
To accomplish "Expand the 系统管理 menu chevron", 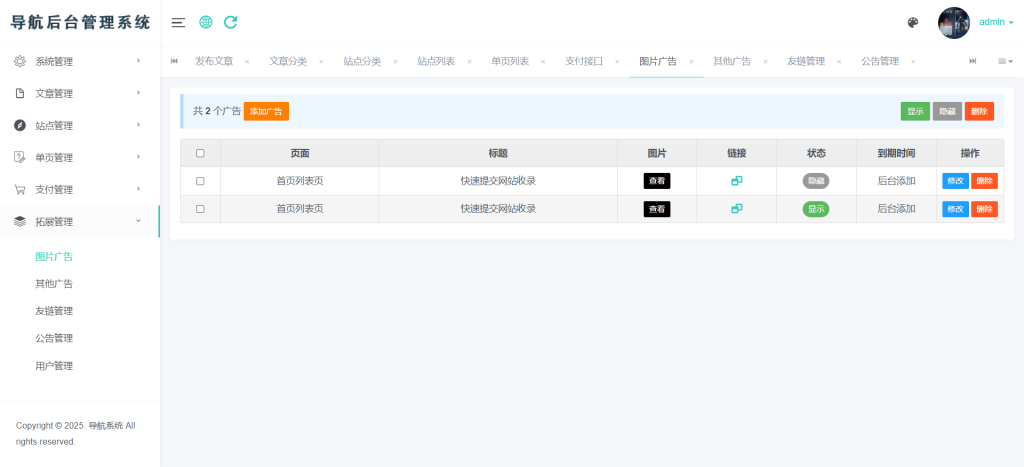I will click(138, 61).
